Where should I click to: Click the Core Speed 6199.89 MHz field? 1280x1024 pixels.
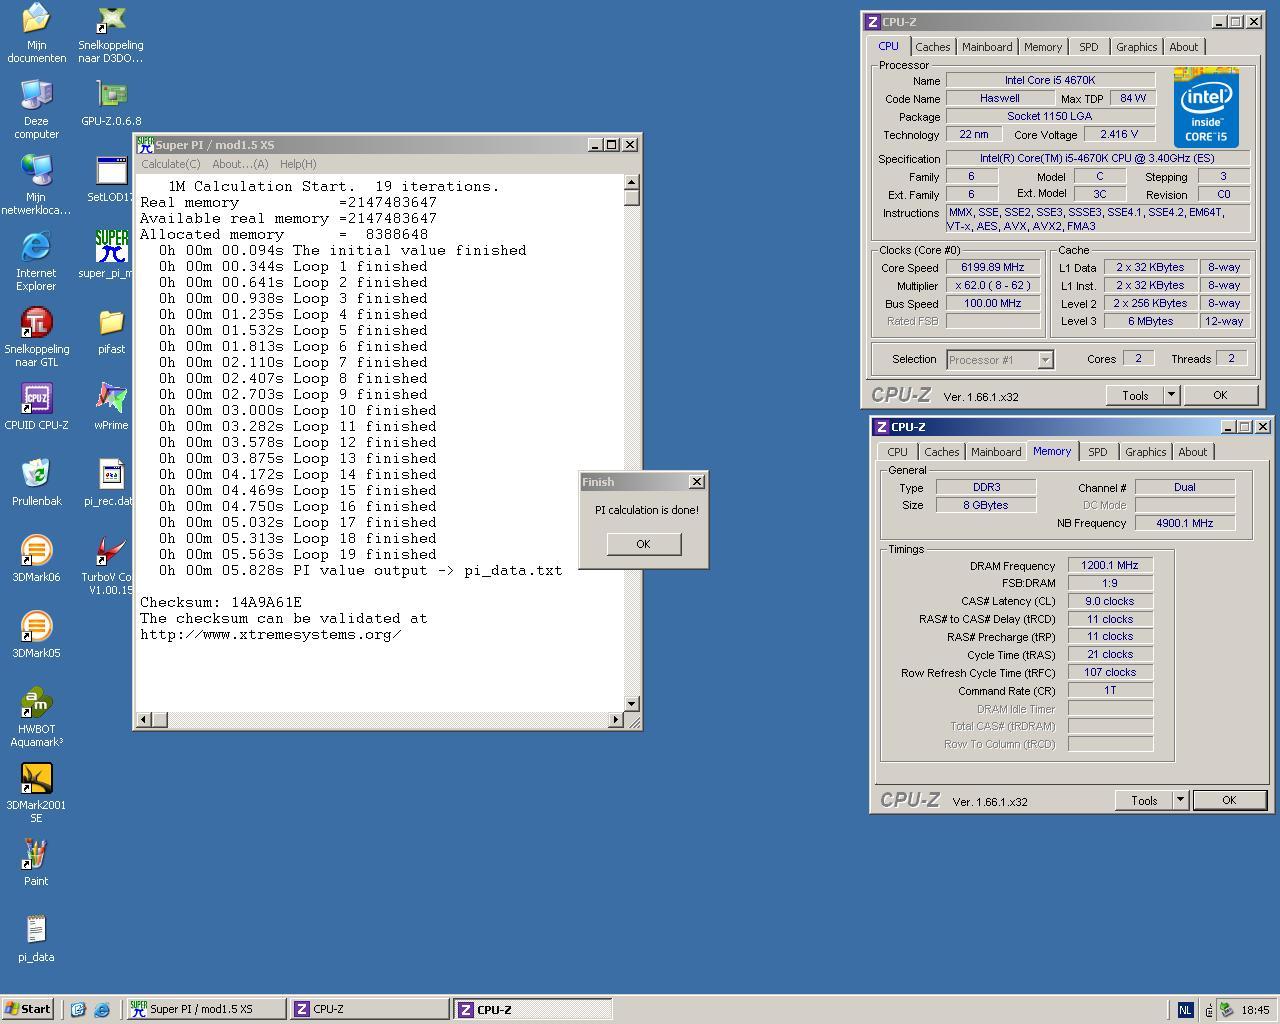[992, 267]
